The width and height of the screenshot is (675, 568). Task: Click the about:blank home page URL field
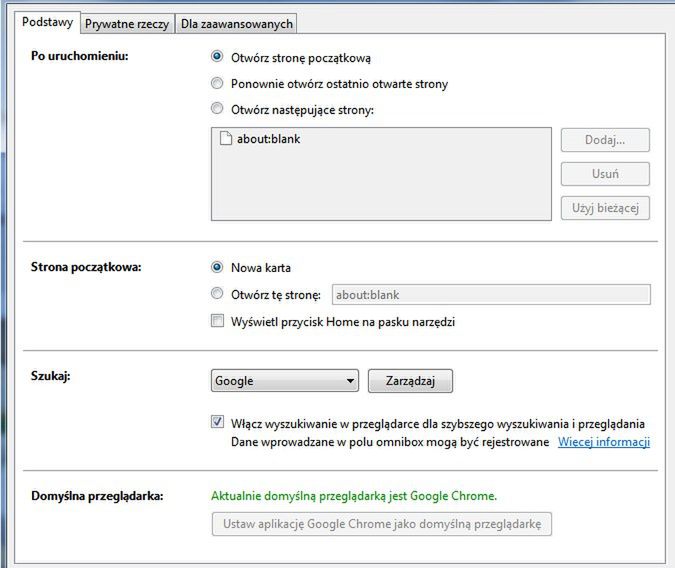point(491,295)
